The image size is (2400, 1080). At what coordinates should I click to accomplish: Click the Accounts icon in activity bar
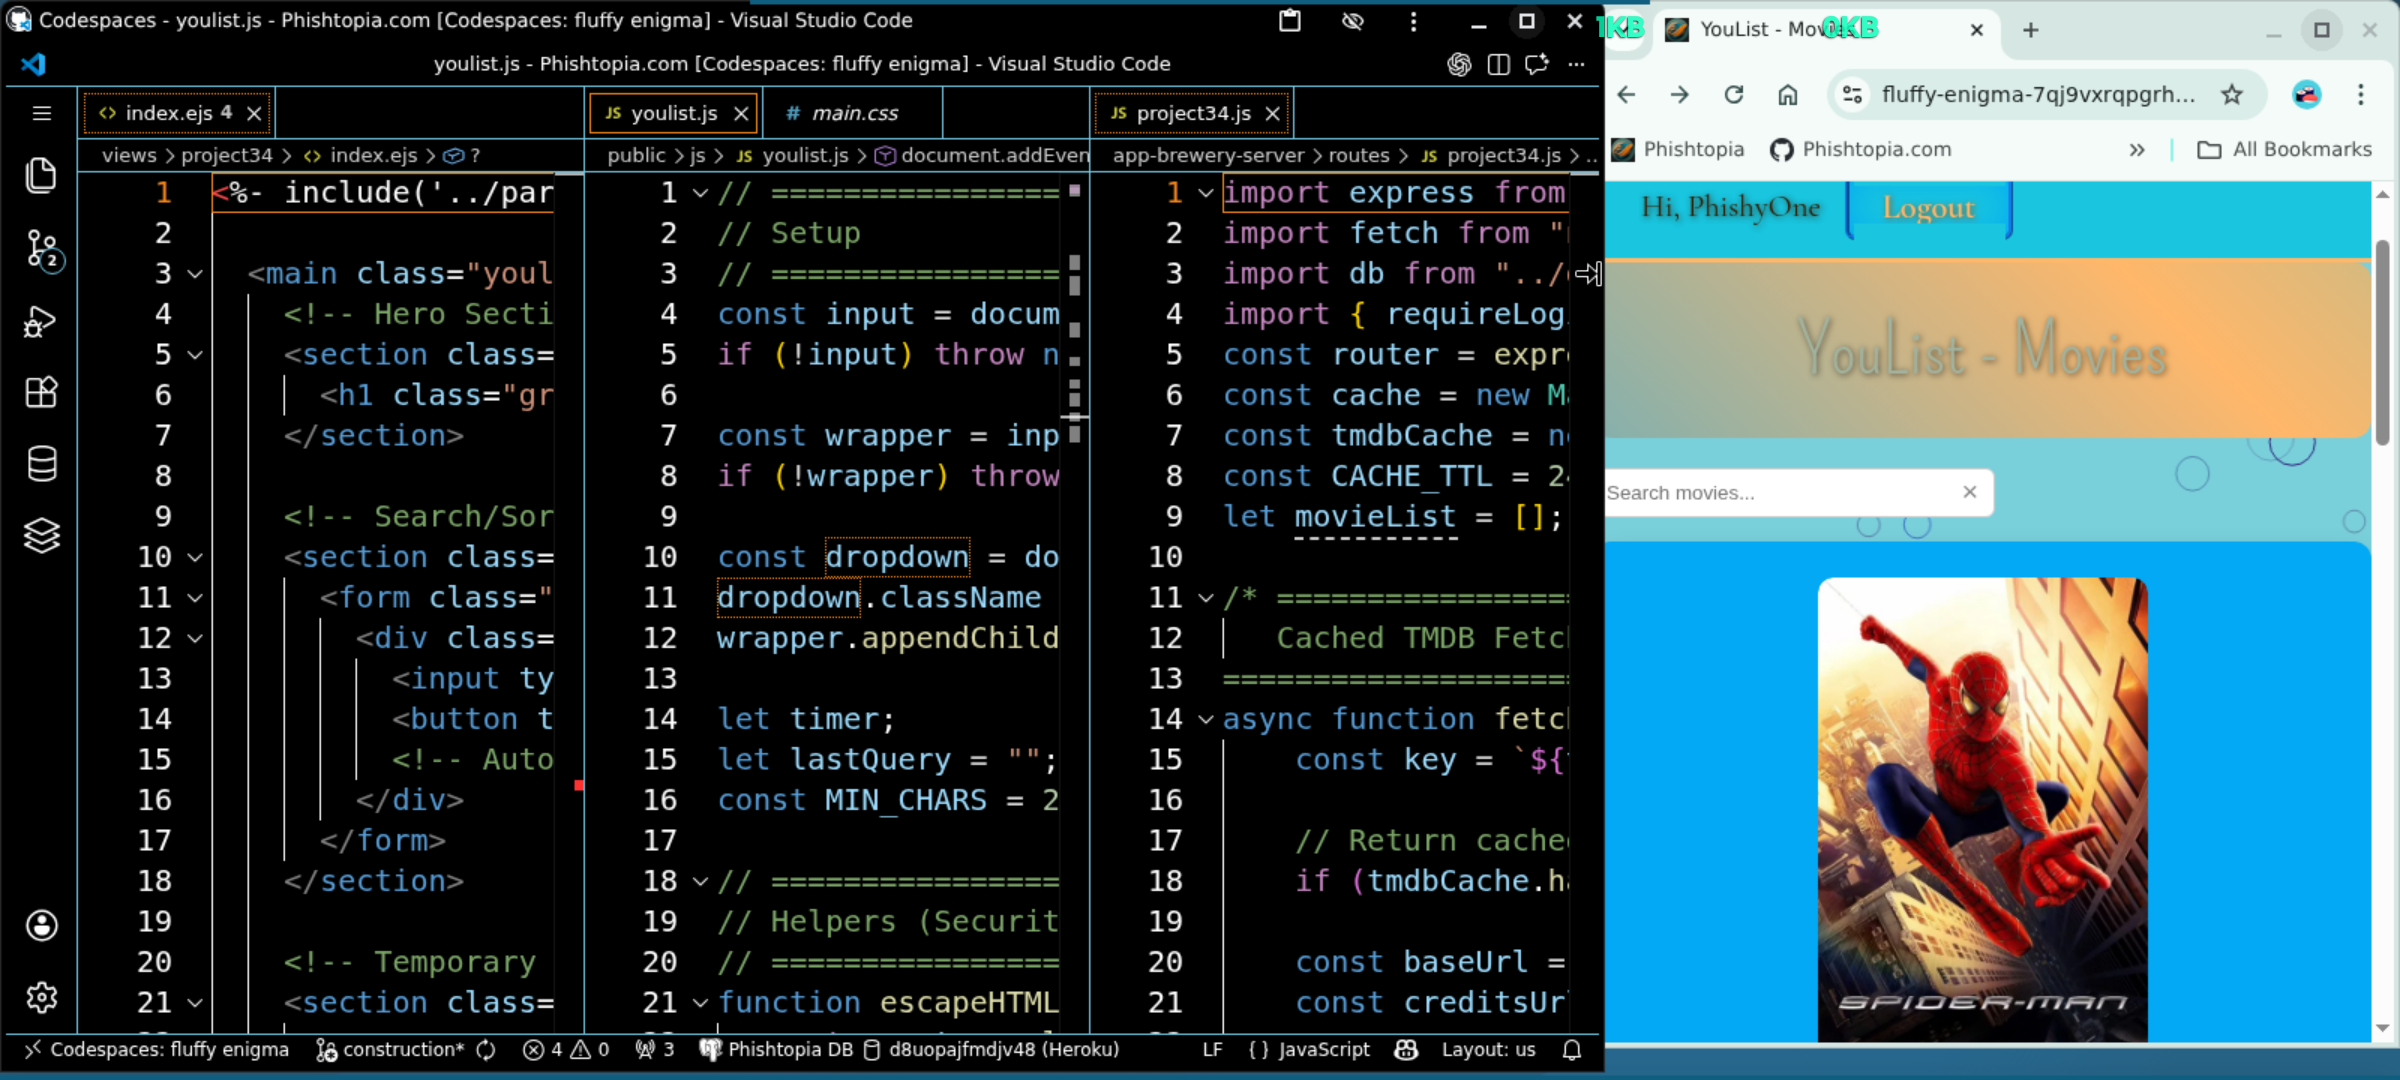coord(41,925)
